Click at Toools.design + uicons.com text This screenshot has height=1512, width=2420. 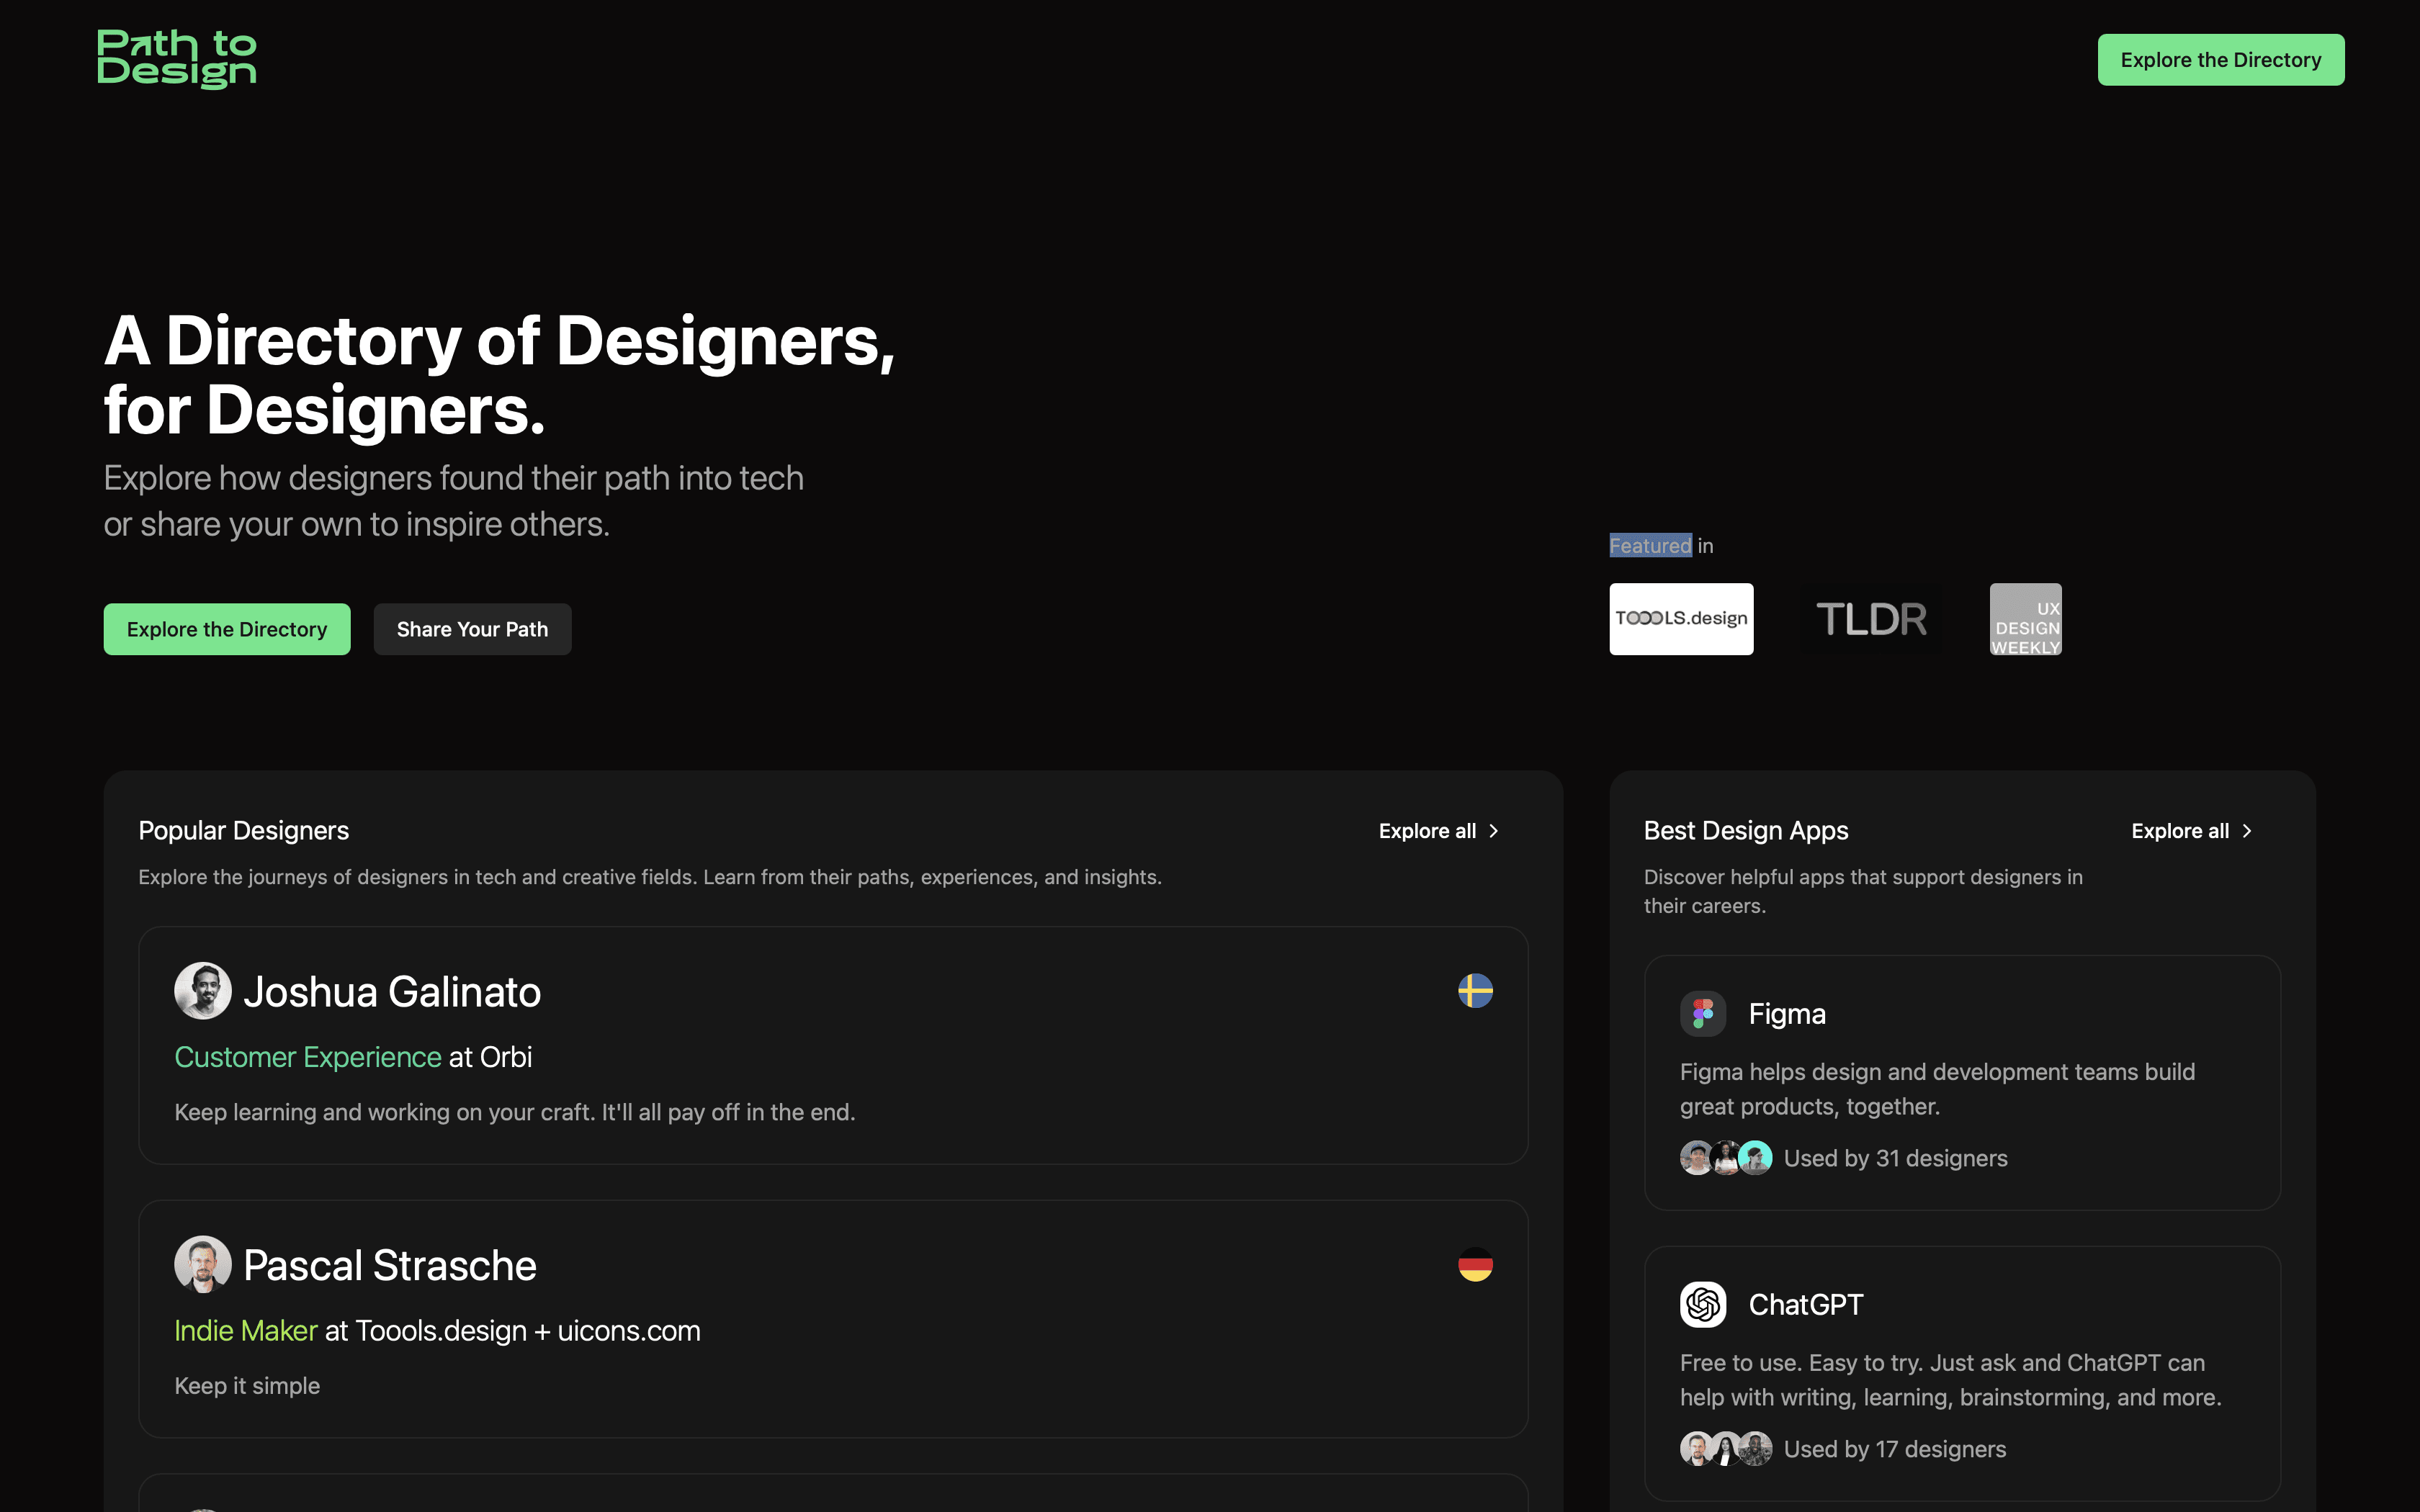(x=513, y=1331)
